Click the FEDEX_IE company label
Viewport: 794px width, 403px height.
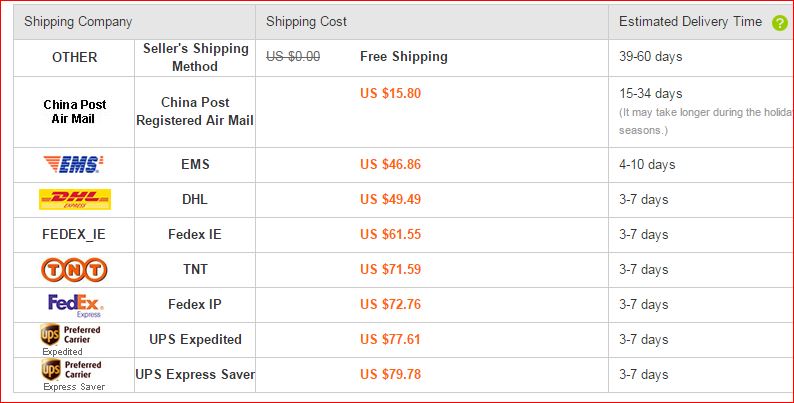coord(74,235)
